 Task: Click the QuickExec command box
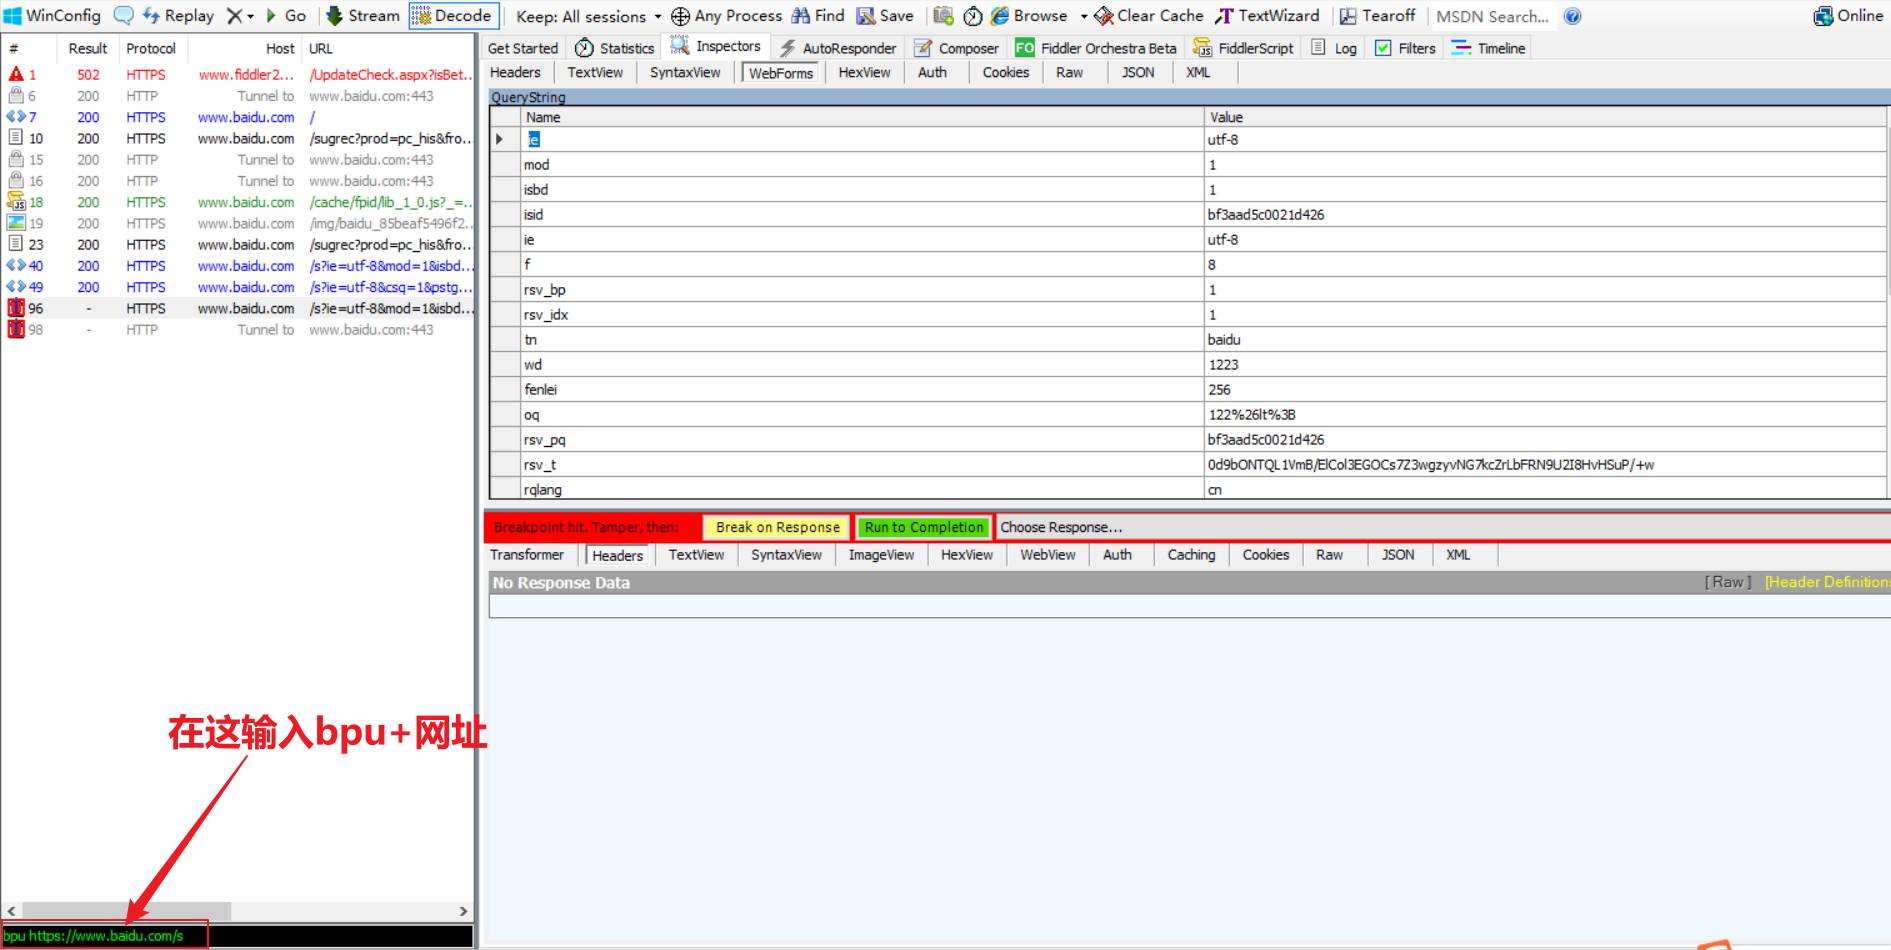point(237,936)
